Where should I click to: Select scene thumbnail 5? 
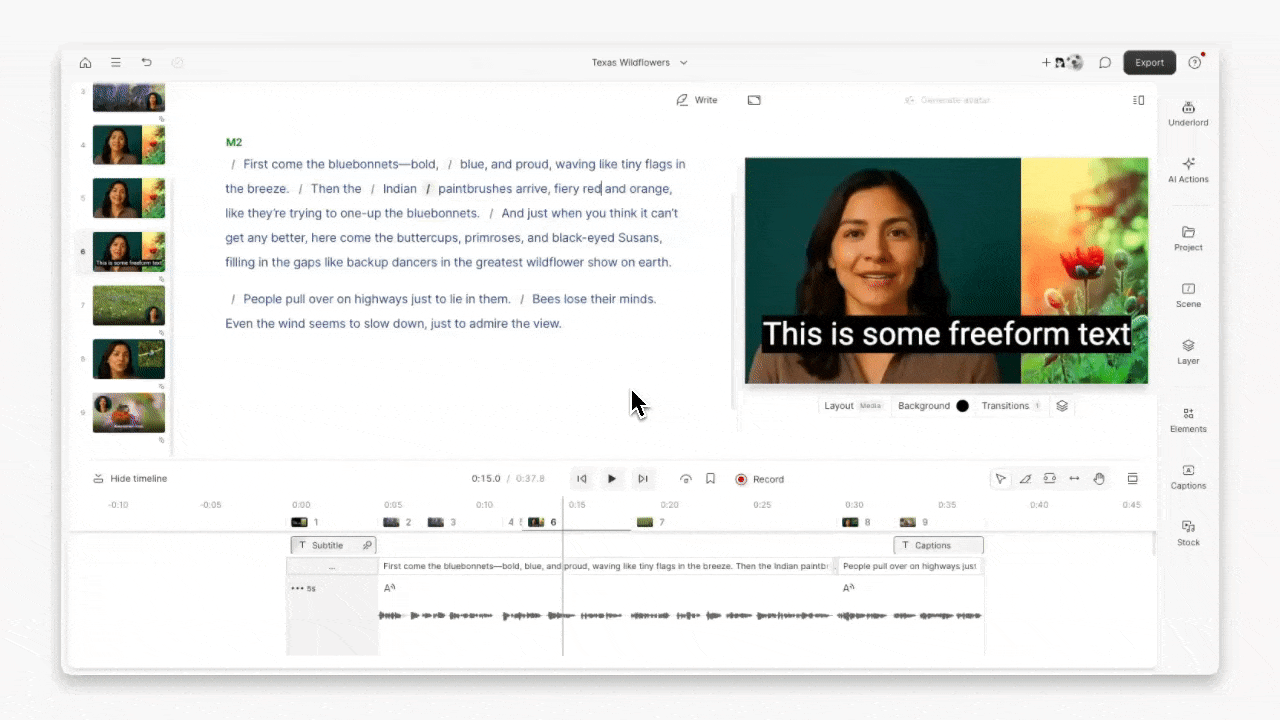(129, 198)
